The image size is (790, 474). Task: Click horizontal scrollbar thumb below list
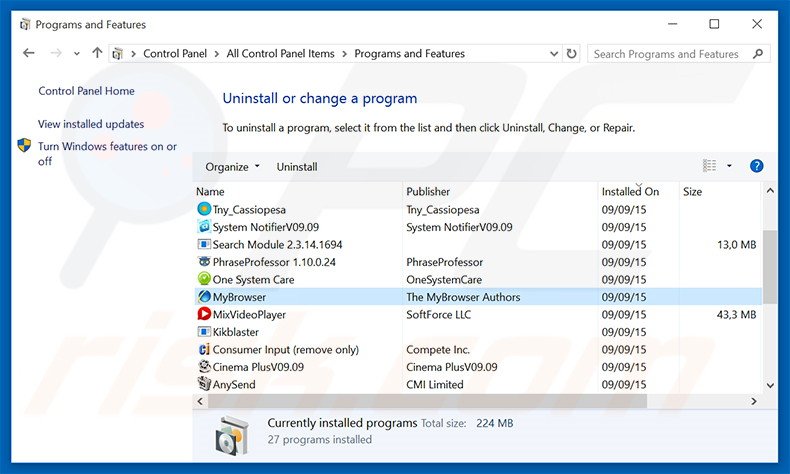[427, 401]
